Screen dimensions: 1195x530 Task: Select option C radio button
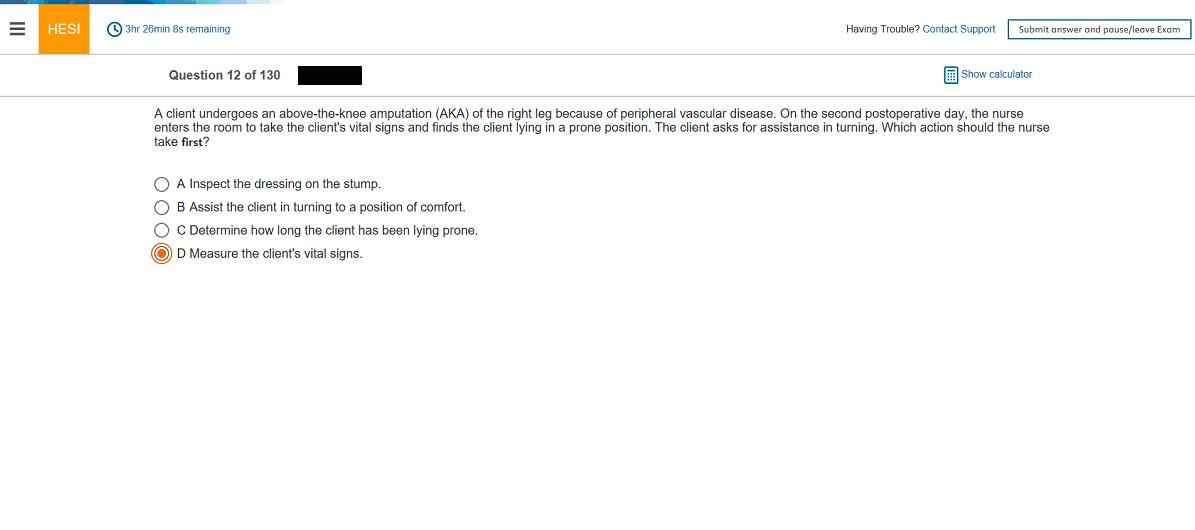point(161,230)
